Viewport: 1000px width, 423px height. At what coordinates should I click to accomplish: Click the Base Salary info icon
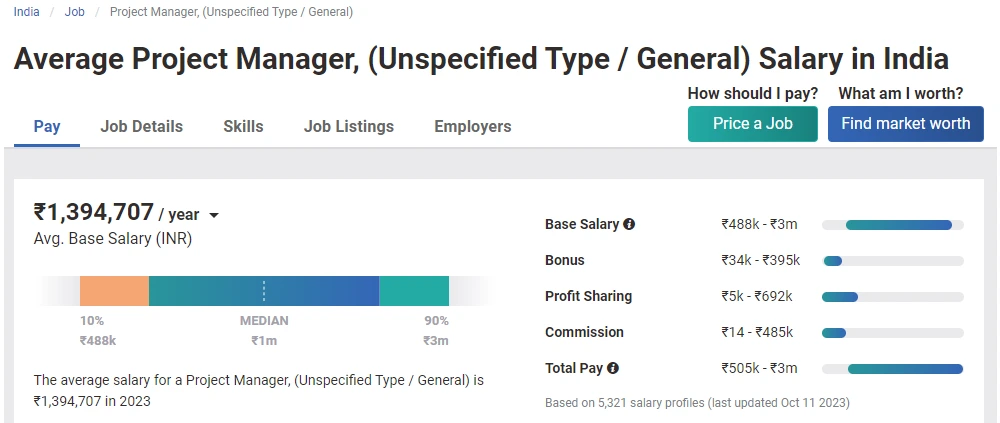629,225
